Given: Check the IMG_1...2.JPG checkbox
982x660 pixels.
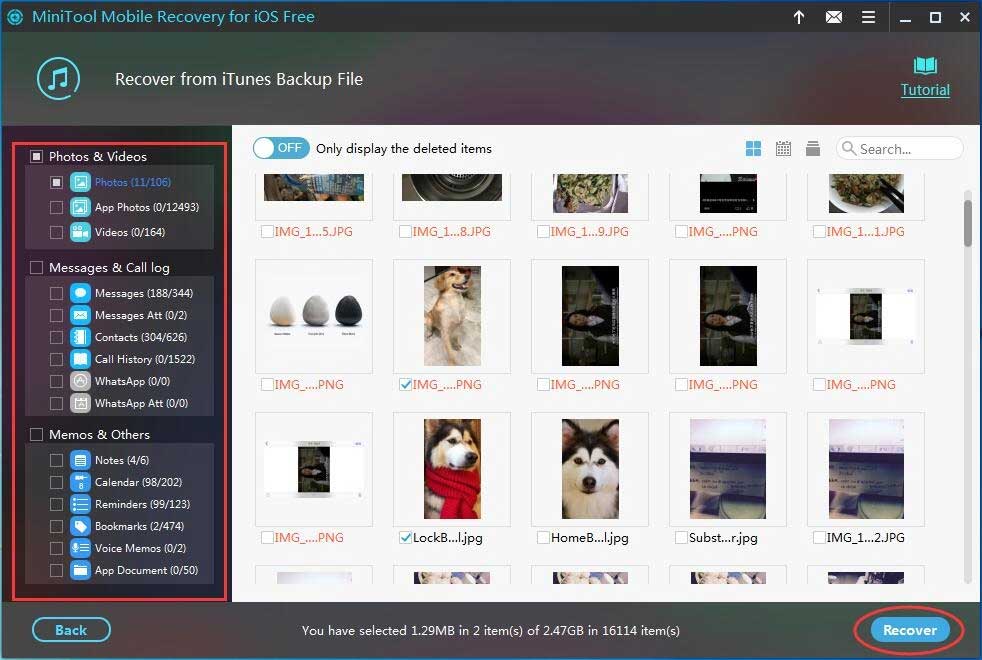Looking at the screenshot, I should pyautogui.click(x=819, y=537).
